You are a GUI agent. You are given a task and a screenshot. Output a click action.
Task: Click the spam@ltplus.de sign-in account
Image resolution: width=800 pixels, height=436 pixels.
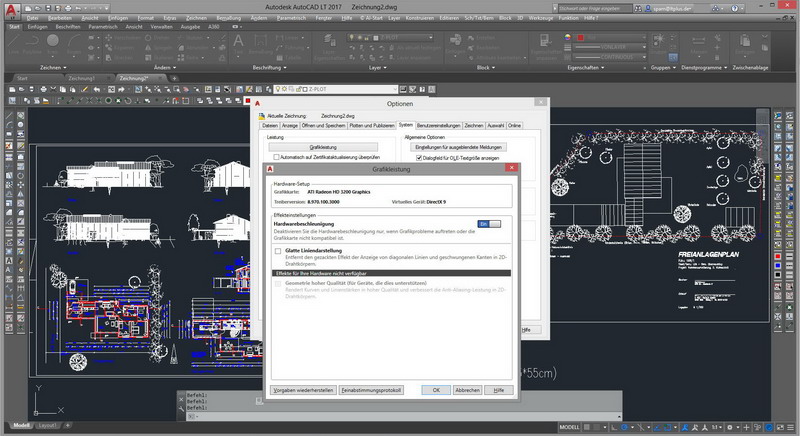[669, 9]
